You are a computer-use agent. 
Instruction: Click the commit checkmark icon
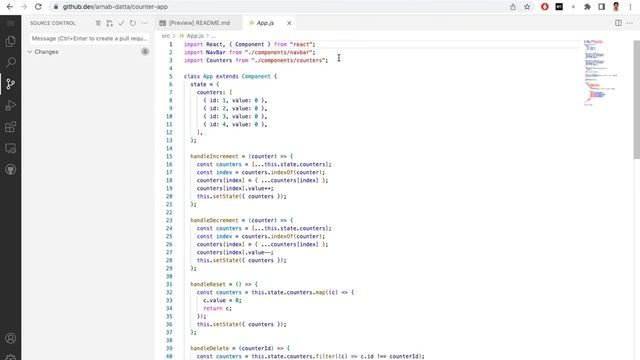tap(121, 23)
